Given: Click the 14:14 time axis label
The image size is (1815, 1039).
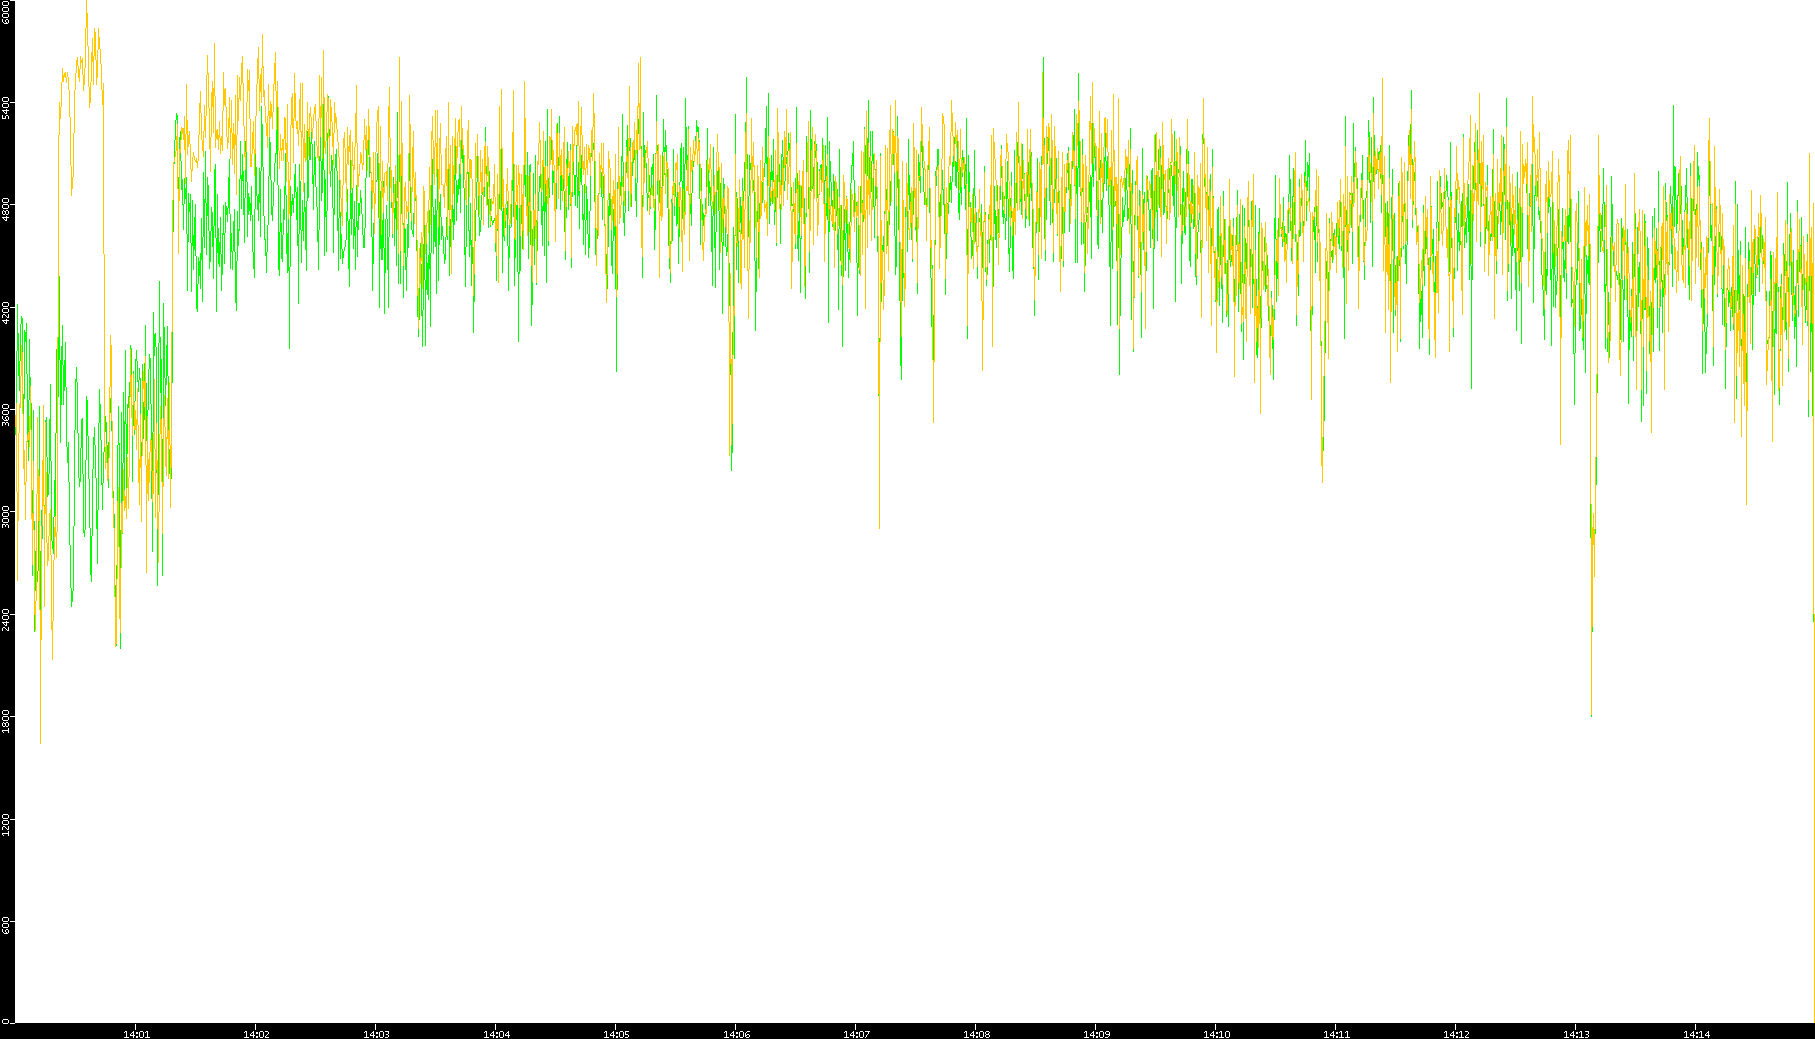Looking at the screenshot, I should [x=1696, y=1034].
